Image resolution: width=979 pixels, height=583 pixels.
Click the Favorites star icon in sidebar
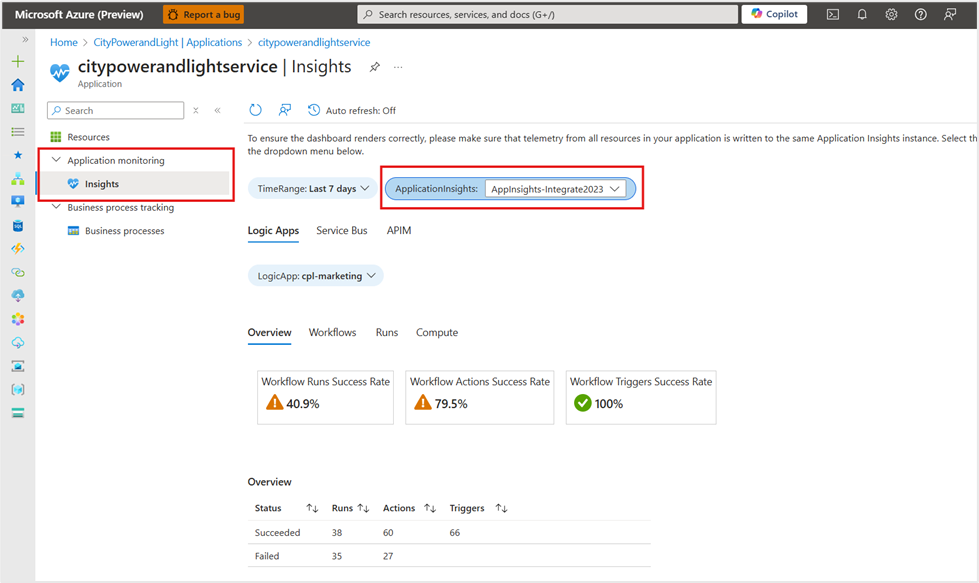[18, 155]
